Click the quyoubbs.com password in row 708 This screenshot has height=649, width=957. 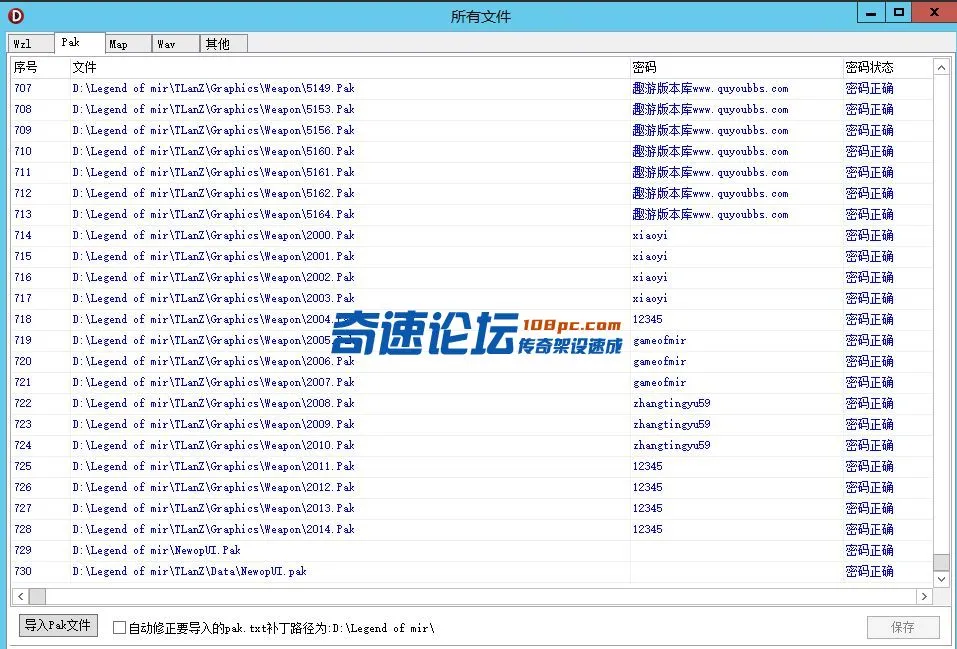click(x=710, y=109)
